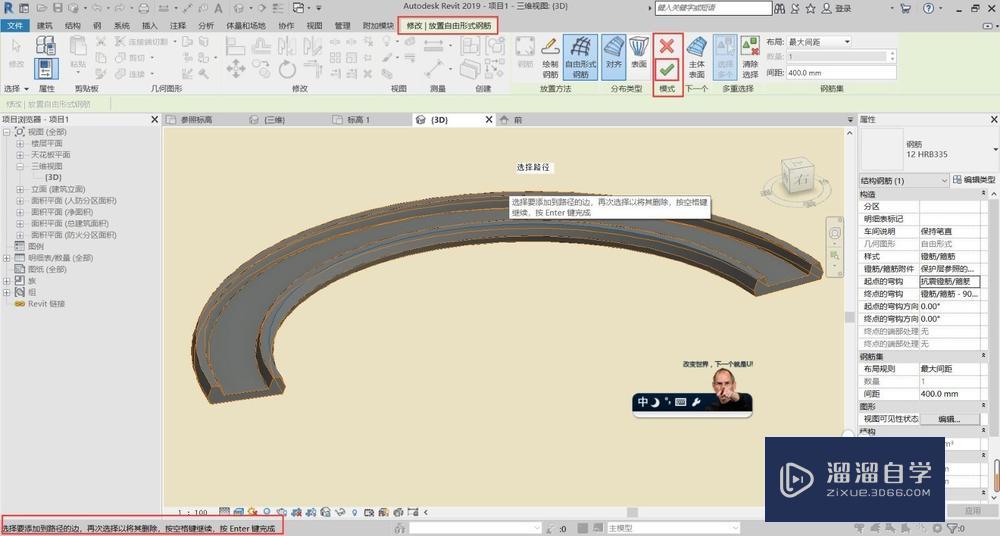Image resolution: width=1000 pixels, height=536 pixels.
Task: Switch to the 结构 ribbon tab
Action: tap(73, 26)
